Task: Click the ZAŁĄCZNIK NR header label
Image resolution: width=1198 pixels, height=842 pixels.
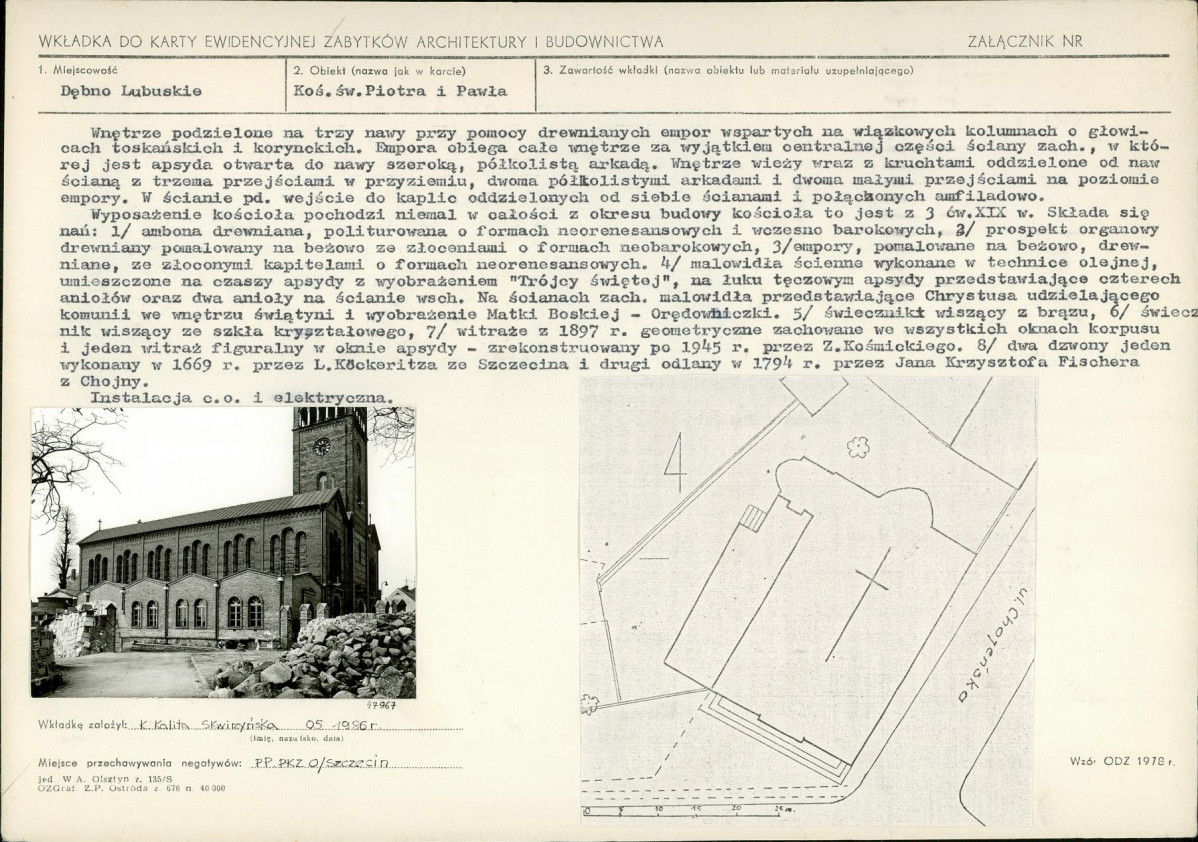Action: [x=1025, y=42]
